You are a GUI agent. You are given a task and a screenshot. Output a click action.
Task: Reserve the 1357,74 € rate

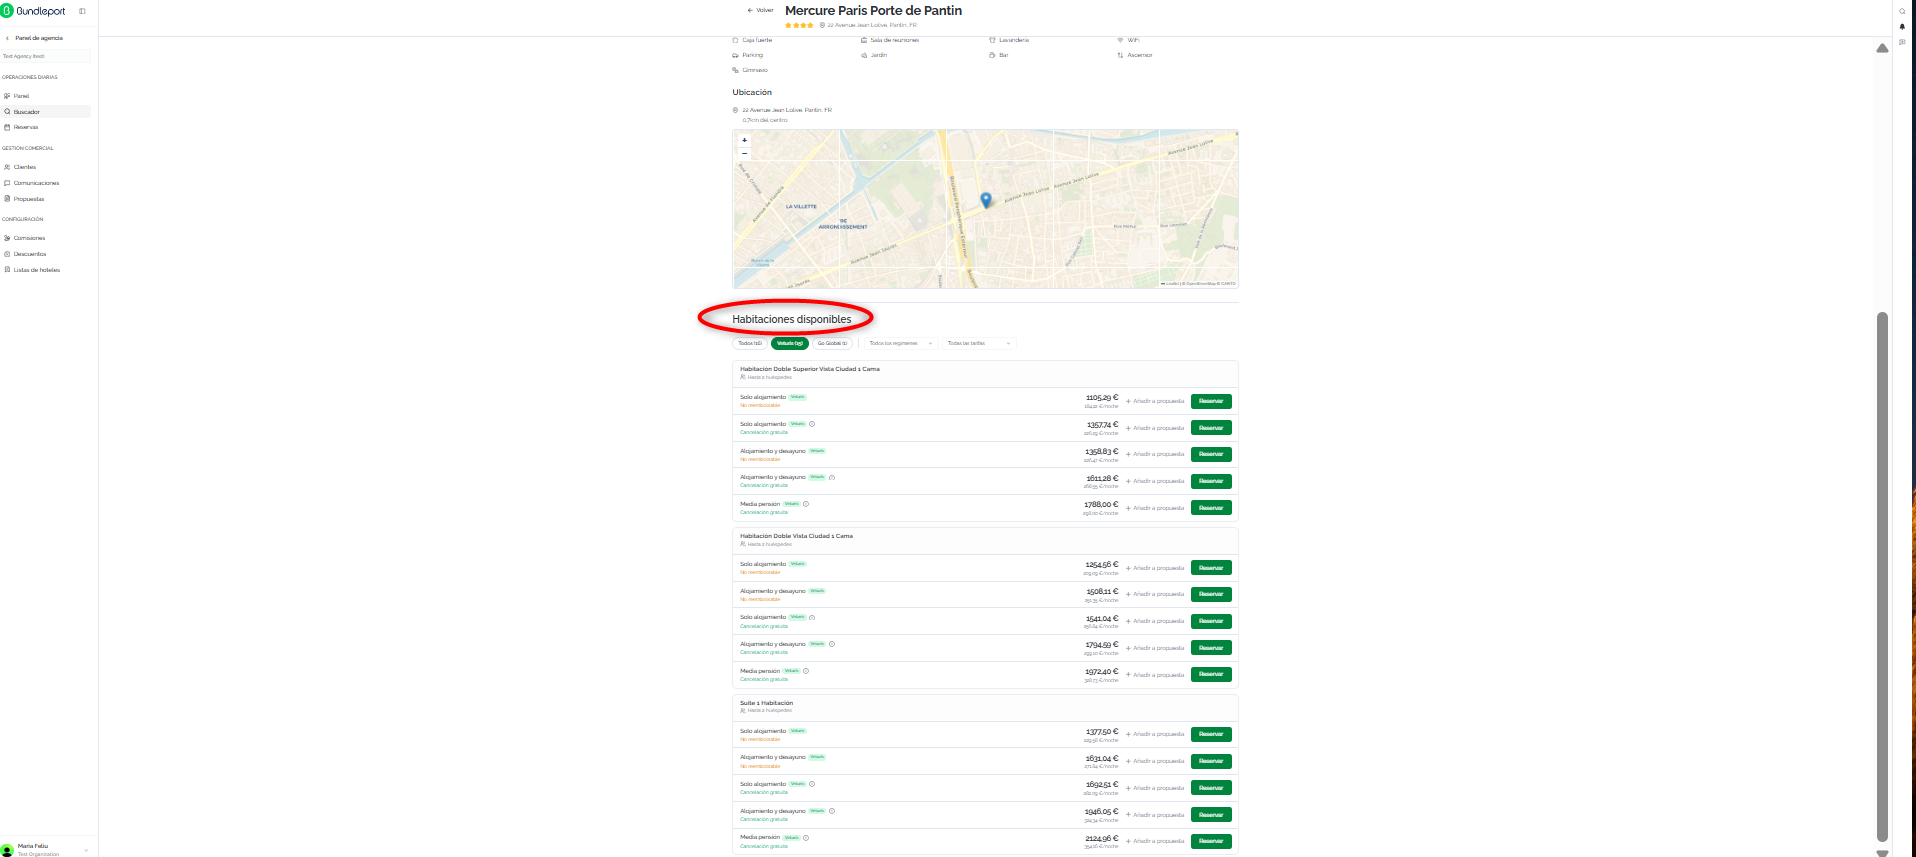[x=1211, y=428]
